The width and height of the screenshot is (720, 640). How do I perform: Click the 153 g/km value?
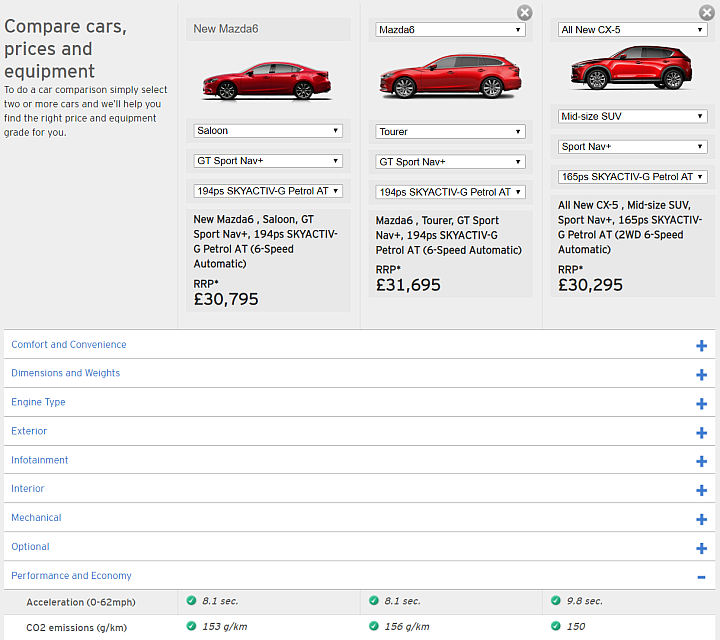(225, 627)
